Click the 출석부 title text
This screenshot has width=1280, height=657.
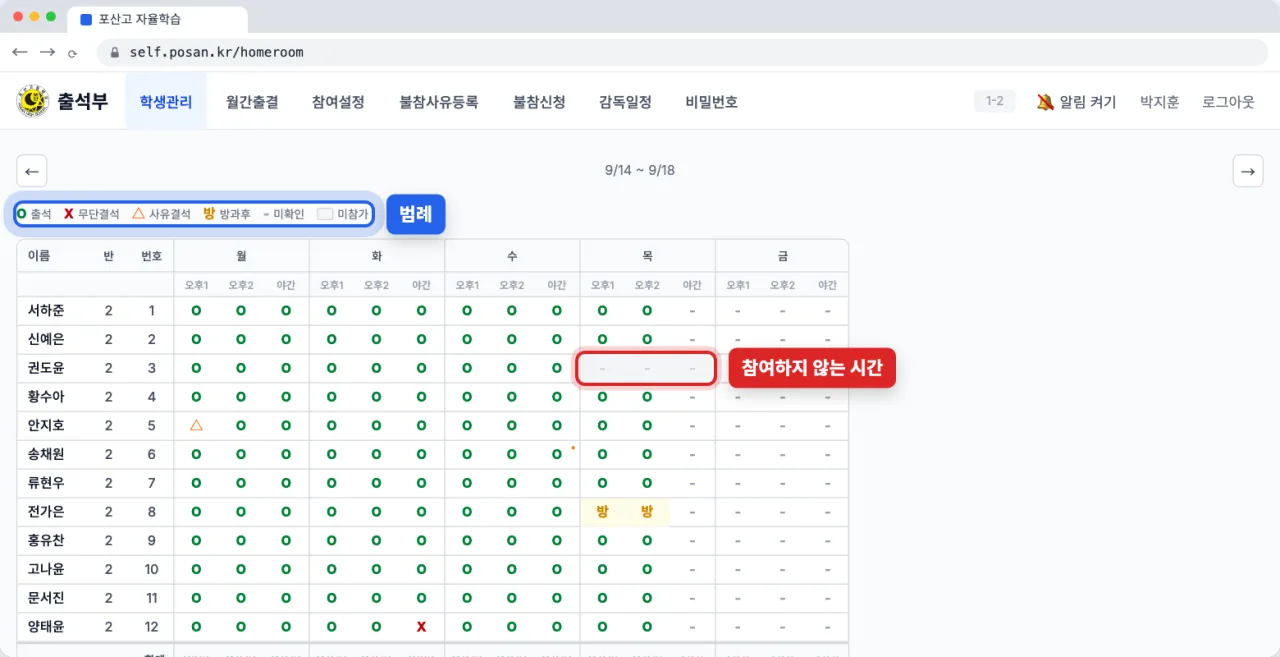(x=82, y=101)
